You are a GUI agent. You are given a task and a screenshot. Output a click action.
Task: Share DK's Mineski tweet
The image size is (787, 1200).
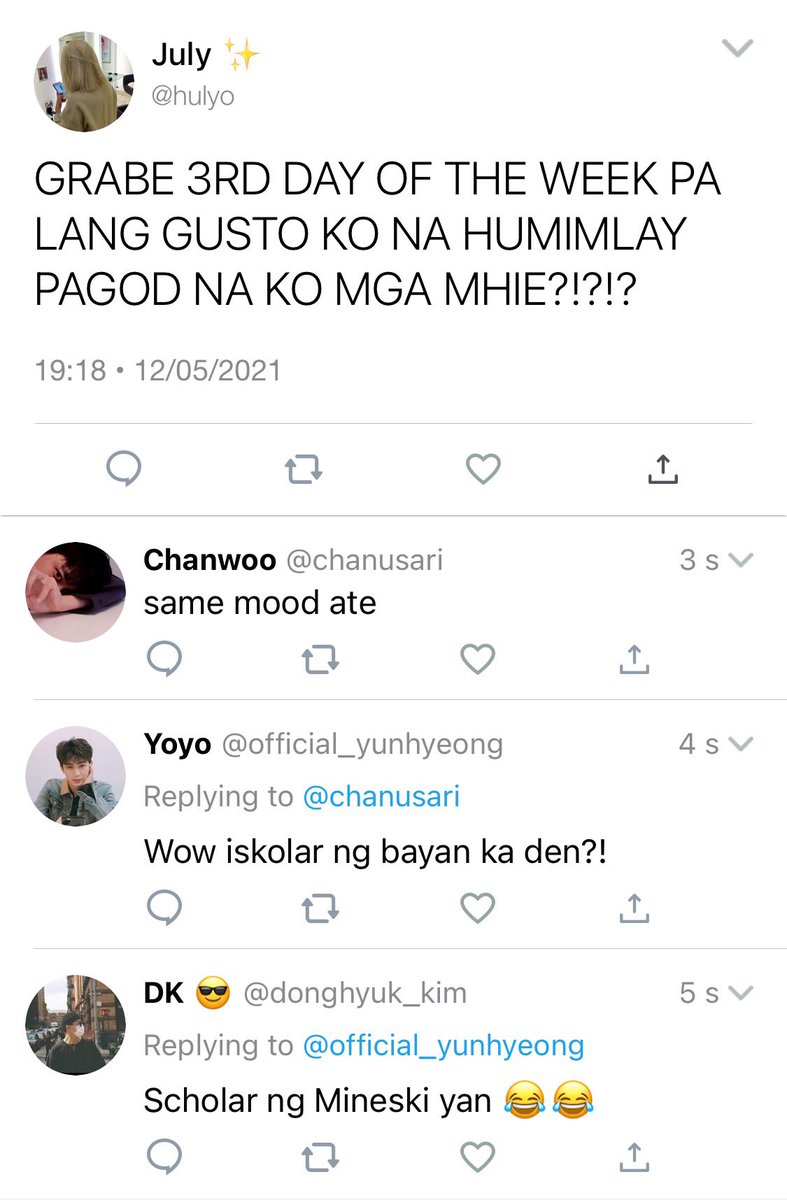(635, 1157)
